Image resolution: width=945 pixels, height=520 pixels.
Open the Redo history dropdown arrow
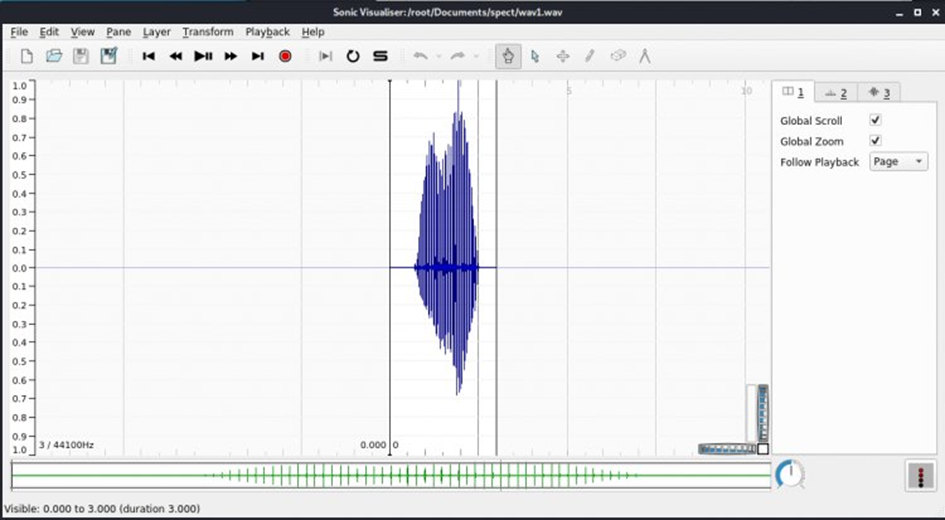tap(476, 57)
